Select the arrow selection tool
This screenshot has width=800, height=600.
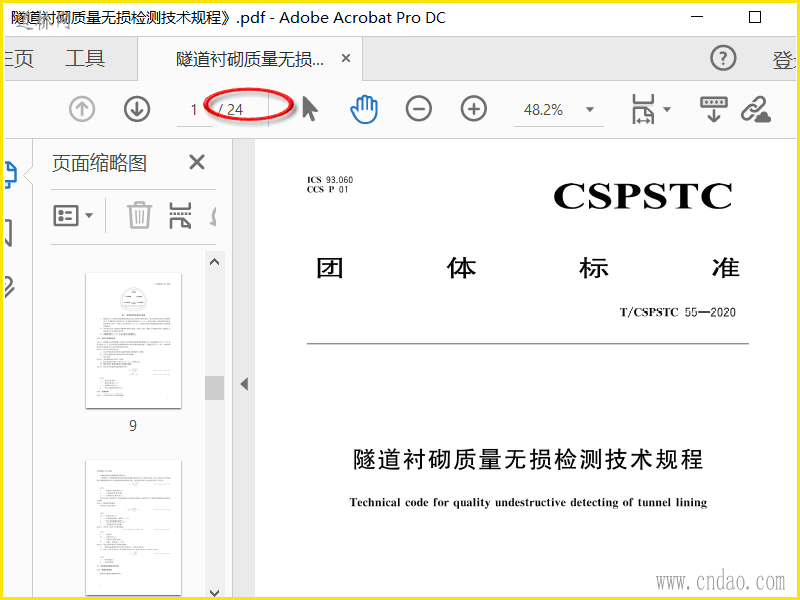pyautogui.click(x=310, y=109)
